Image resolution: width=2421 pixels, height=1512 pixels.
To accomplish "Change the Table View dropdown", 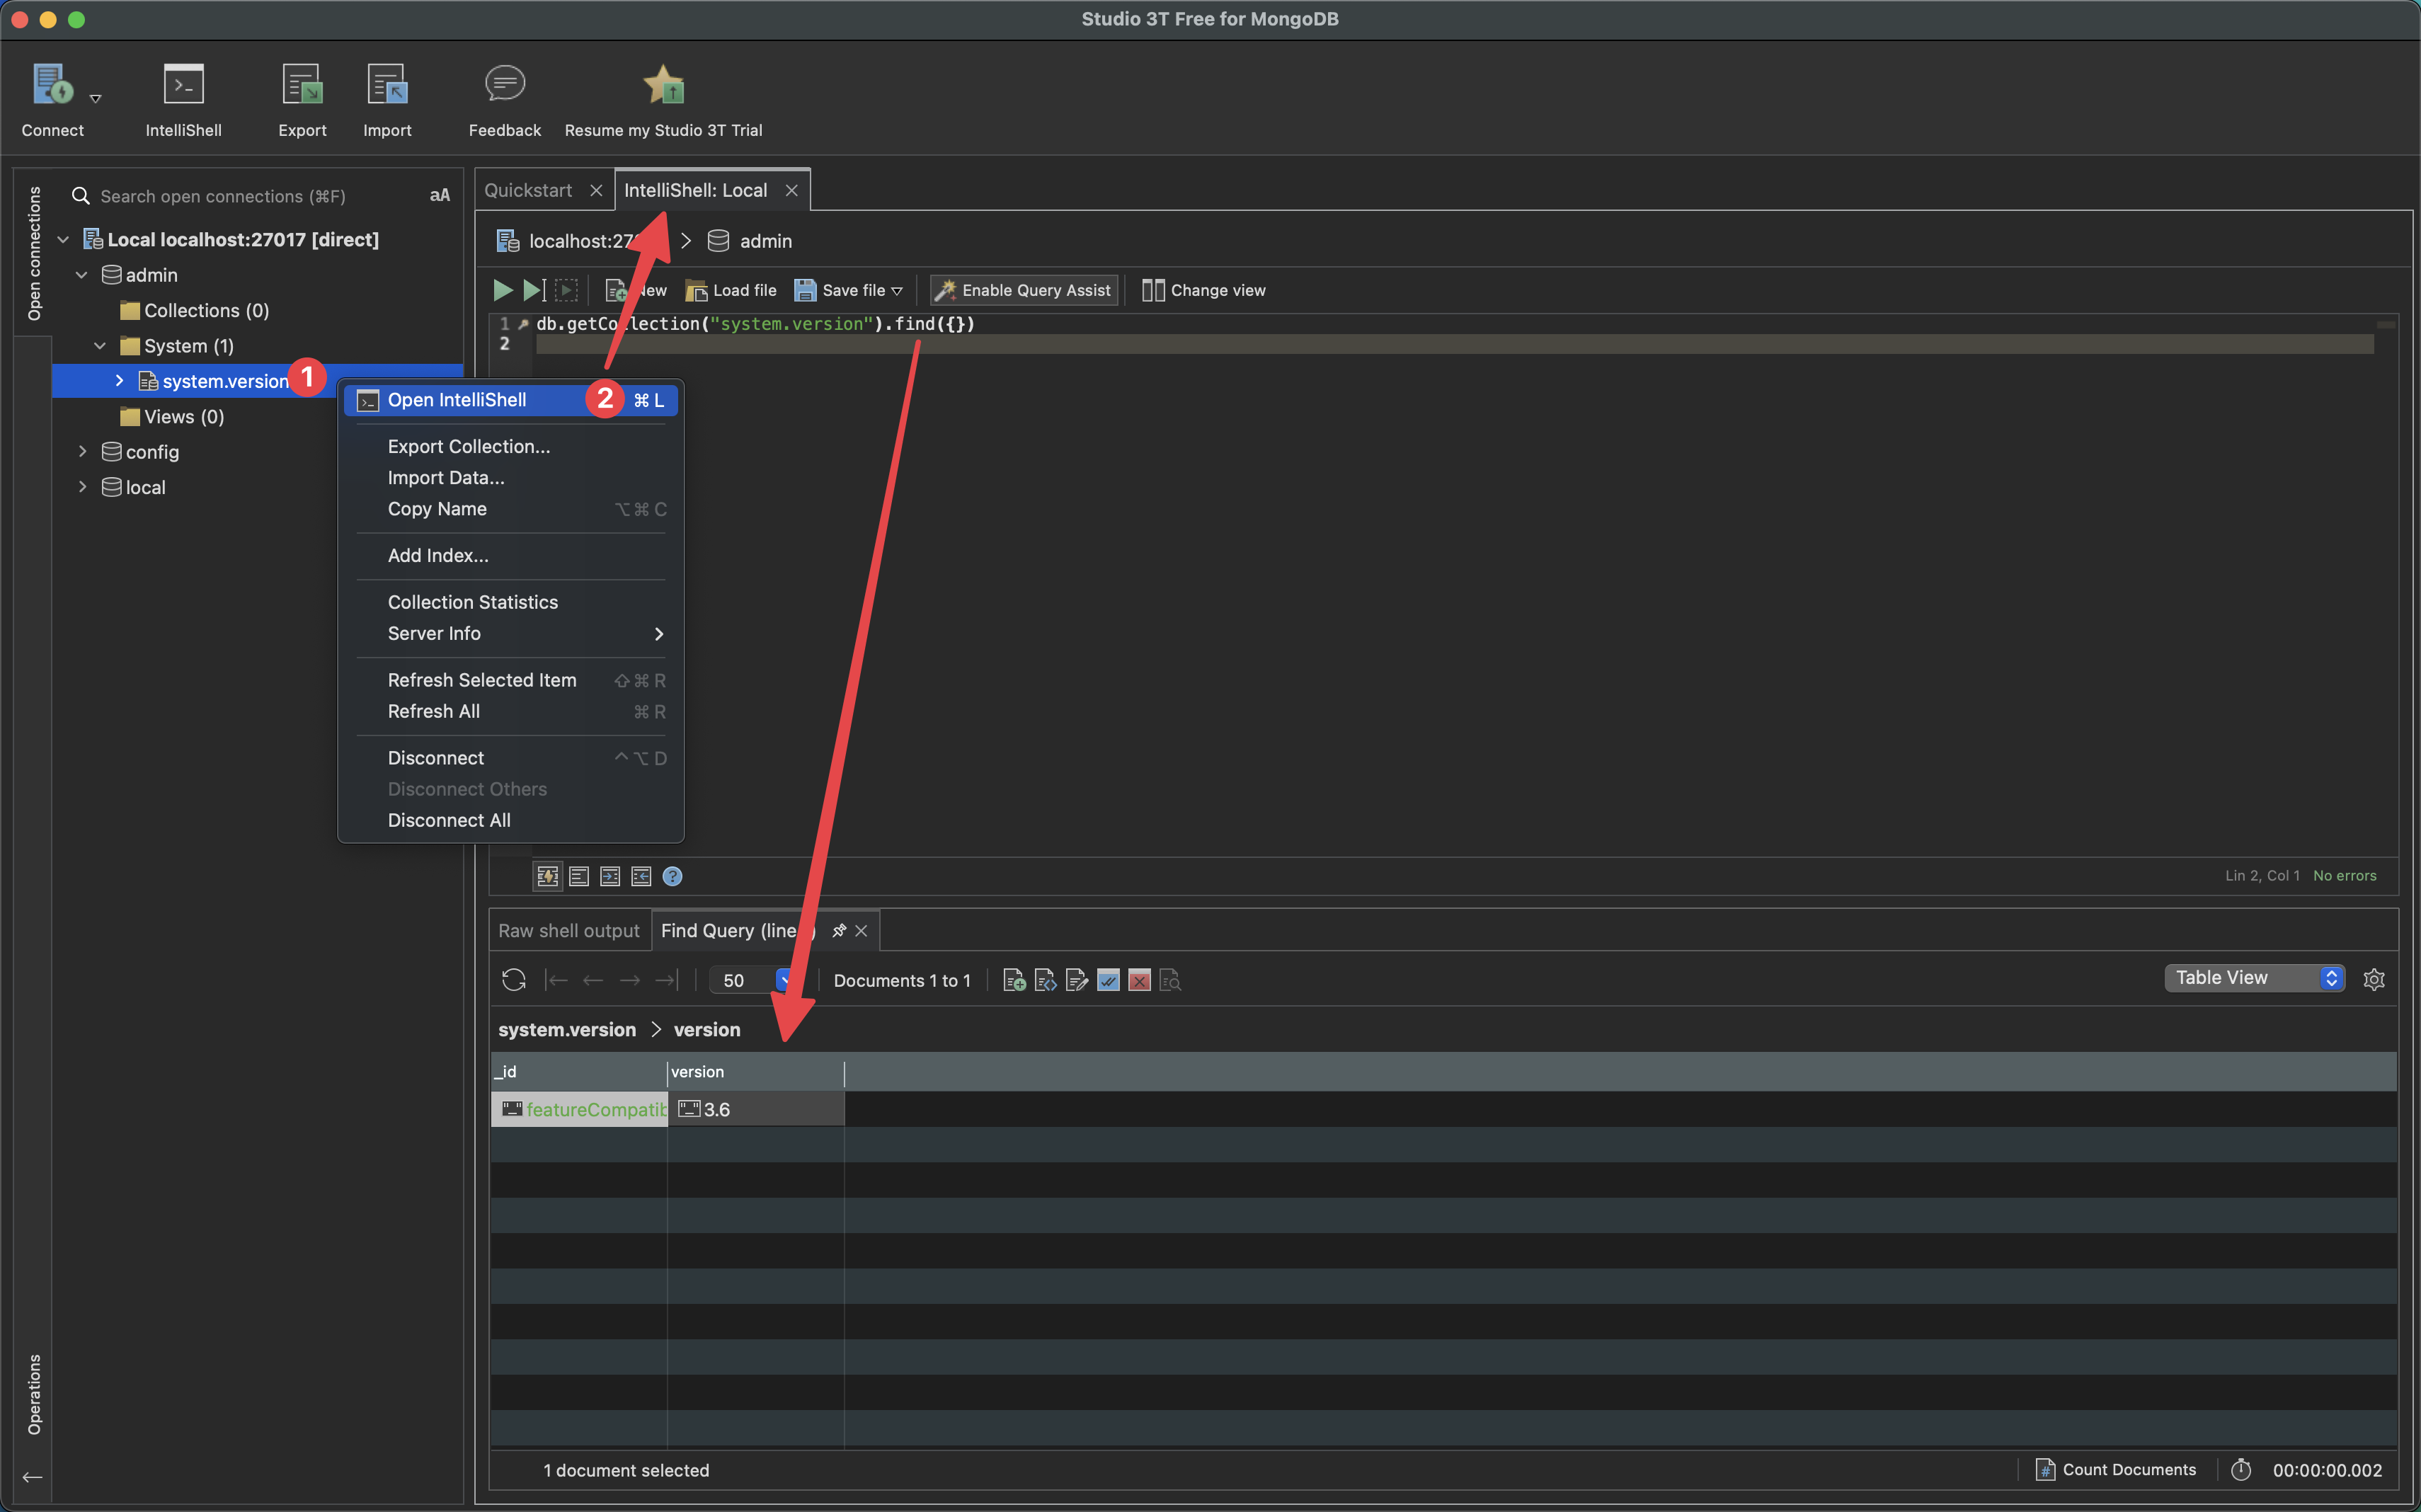I will click(x=2254, y=978).
